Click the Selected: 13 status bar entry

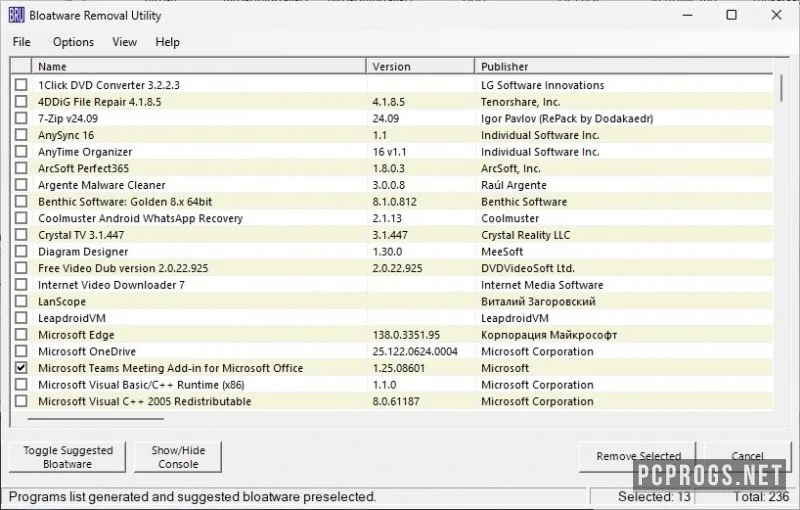click(654, 497)
